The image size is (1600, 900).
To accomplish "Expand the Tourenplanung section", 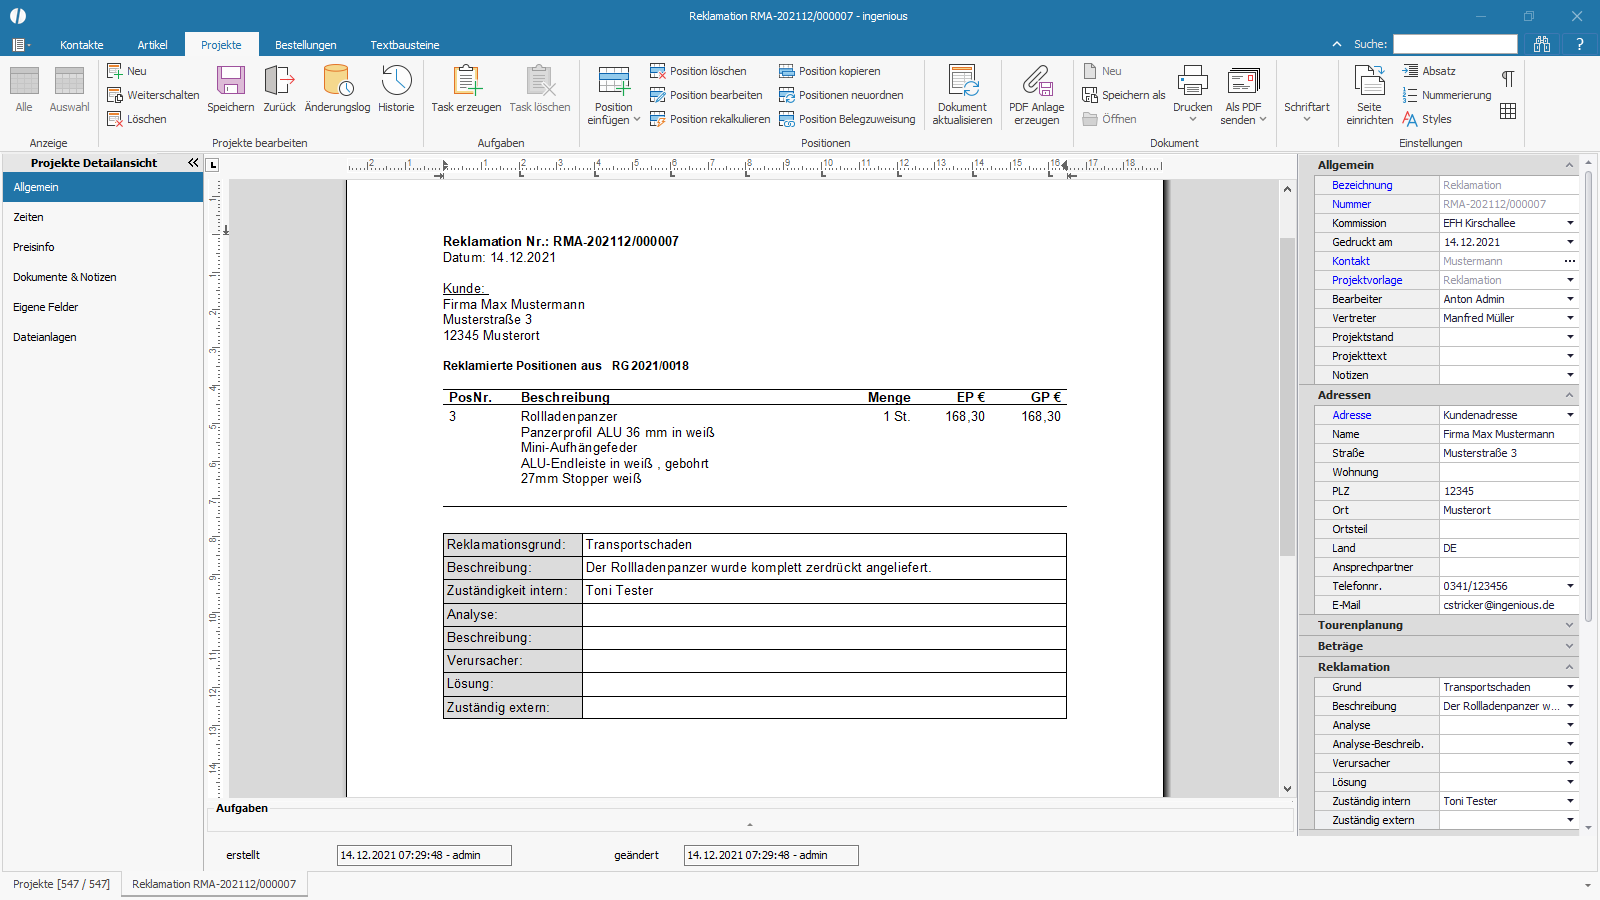I will coord(1569,625).
